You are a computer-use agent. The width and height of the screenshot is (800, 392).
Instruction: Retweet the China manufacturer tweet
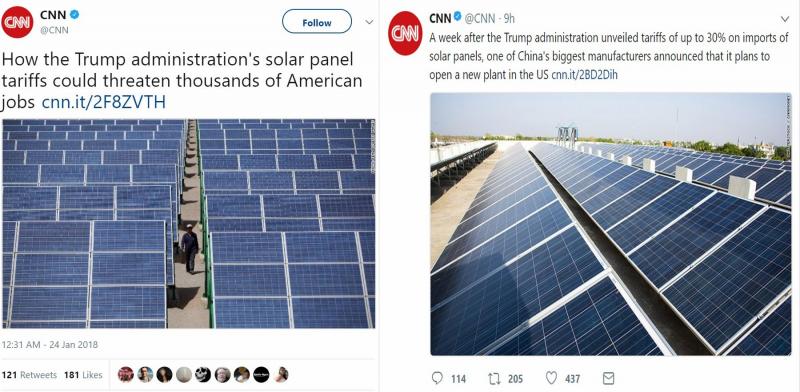tap(494, 378)
